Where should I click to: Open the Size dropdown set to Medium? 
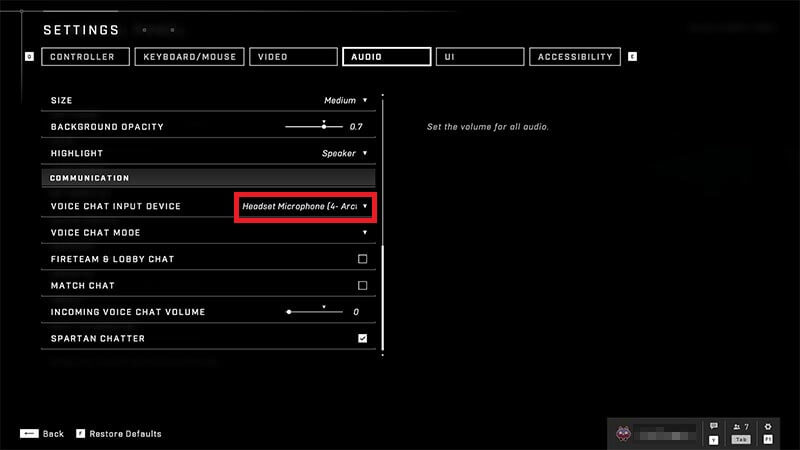pyautogui.click(x=345, y=101)
